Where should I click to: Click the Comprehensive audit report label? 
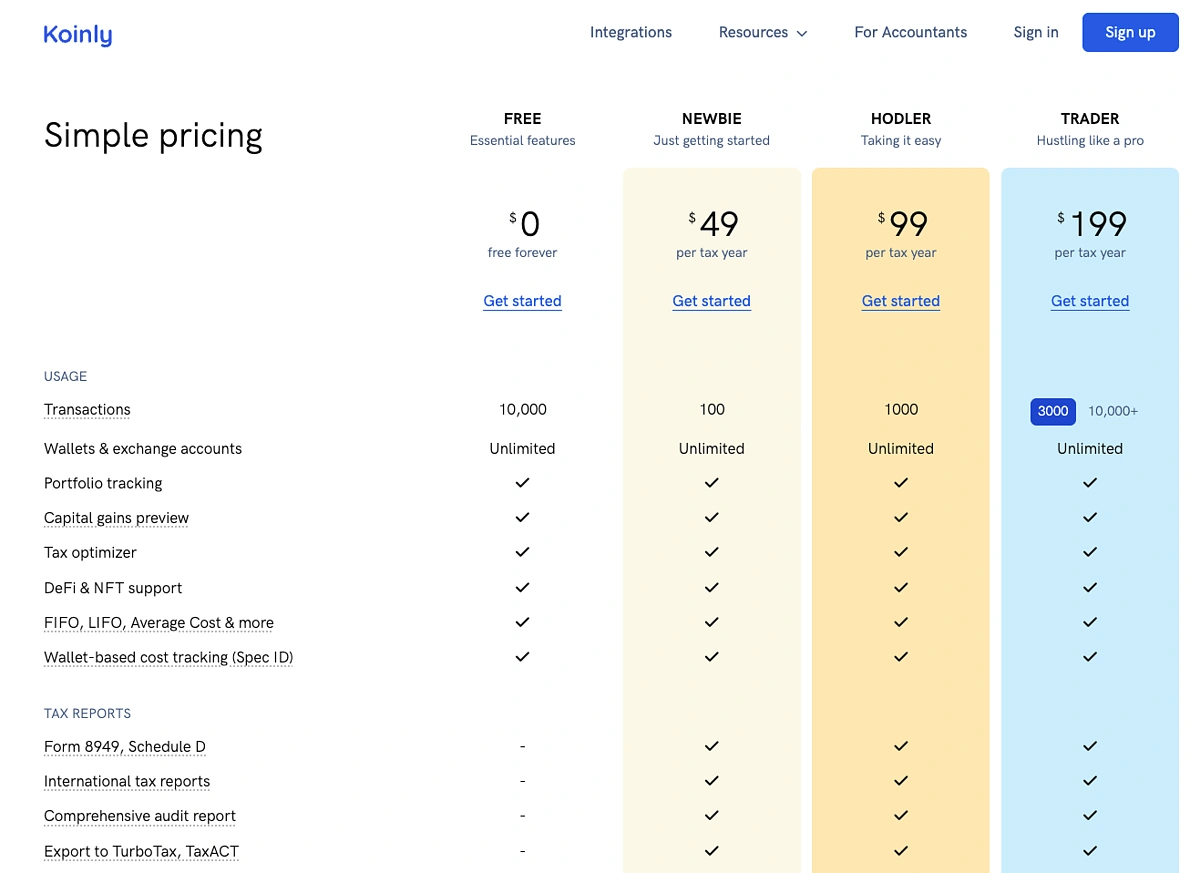coord(139,816)
